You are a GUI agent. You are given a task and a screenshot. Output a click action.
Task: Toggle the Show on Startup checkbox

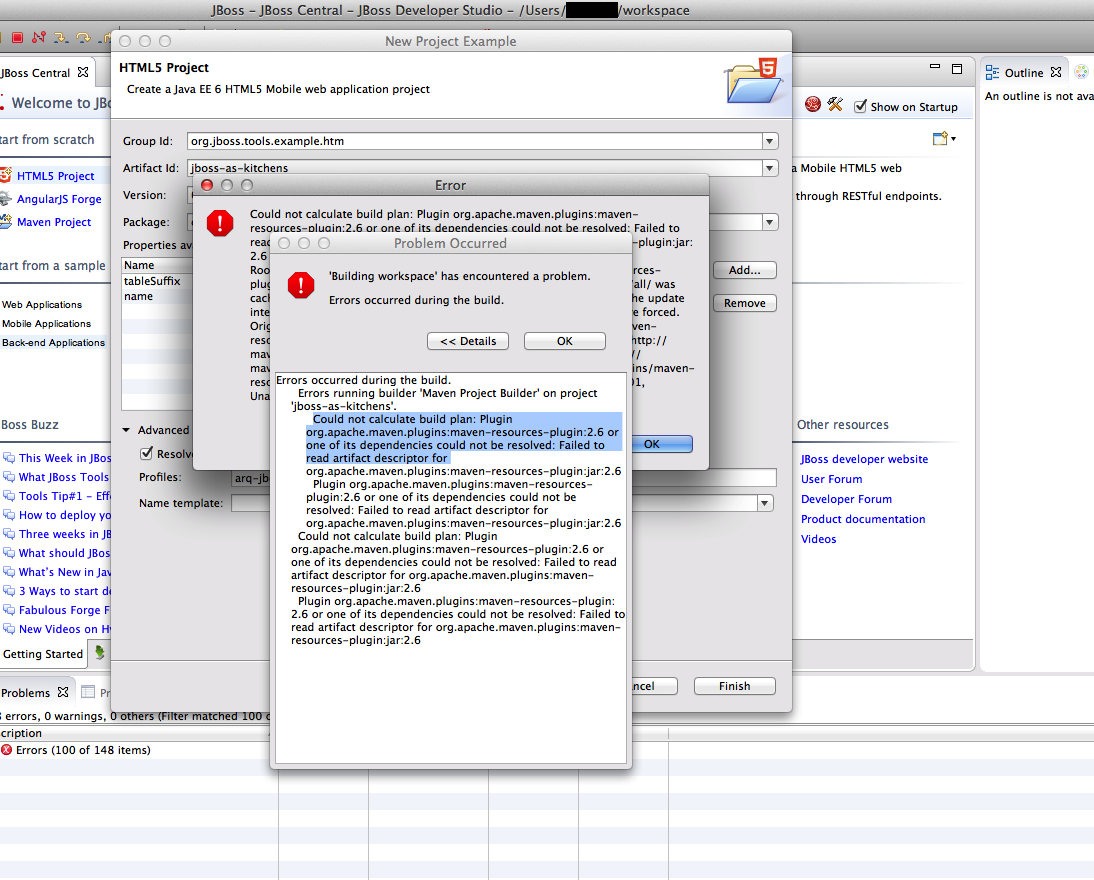click(860, 106)
